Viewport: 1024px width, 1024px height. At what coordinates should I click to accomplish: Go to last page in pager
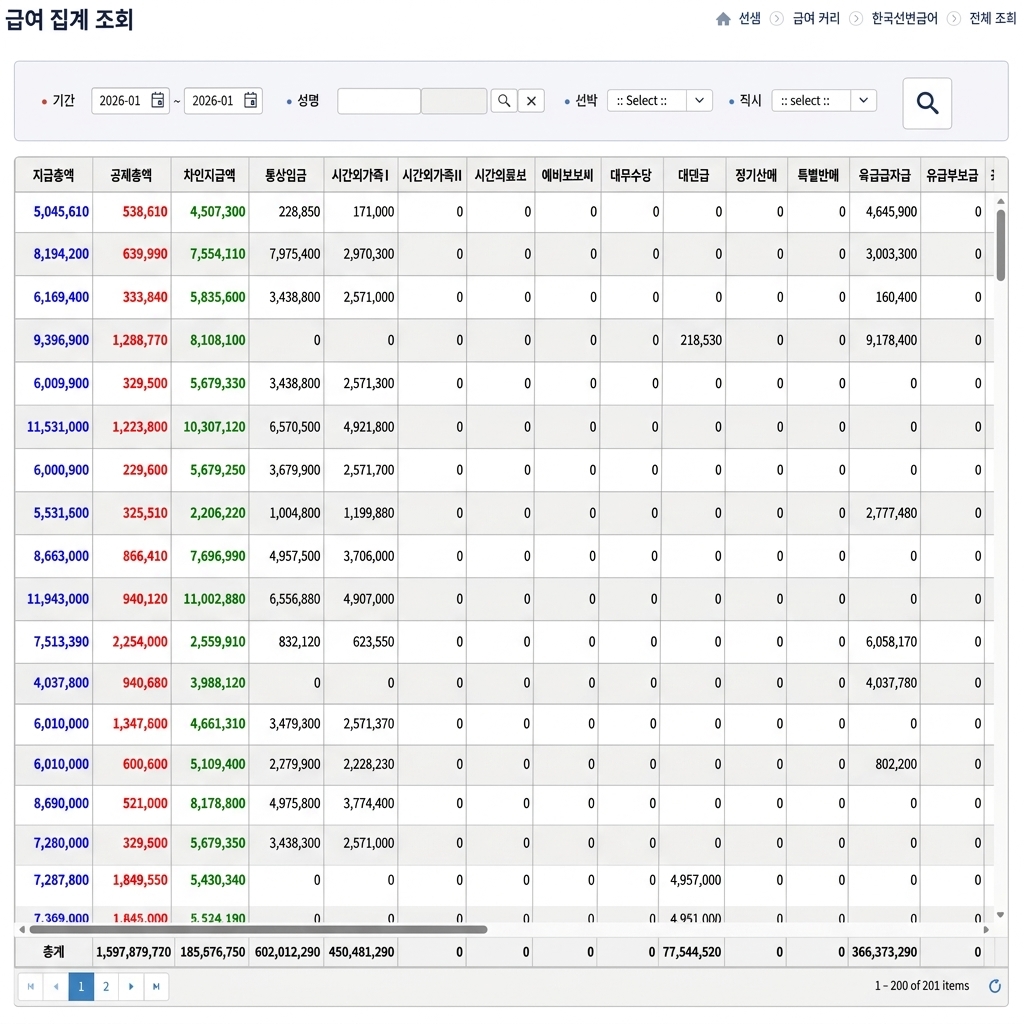coord(156,986)
